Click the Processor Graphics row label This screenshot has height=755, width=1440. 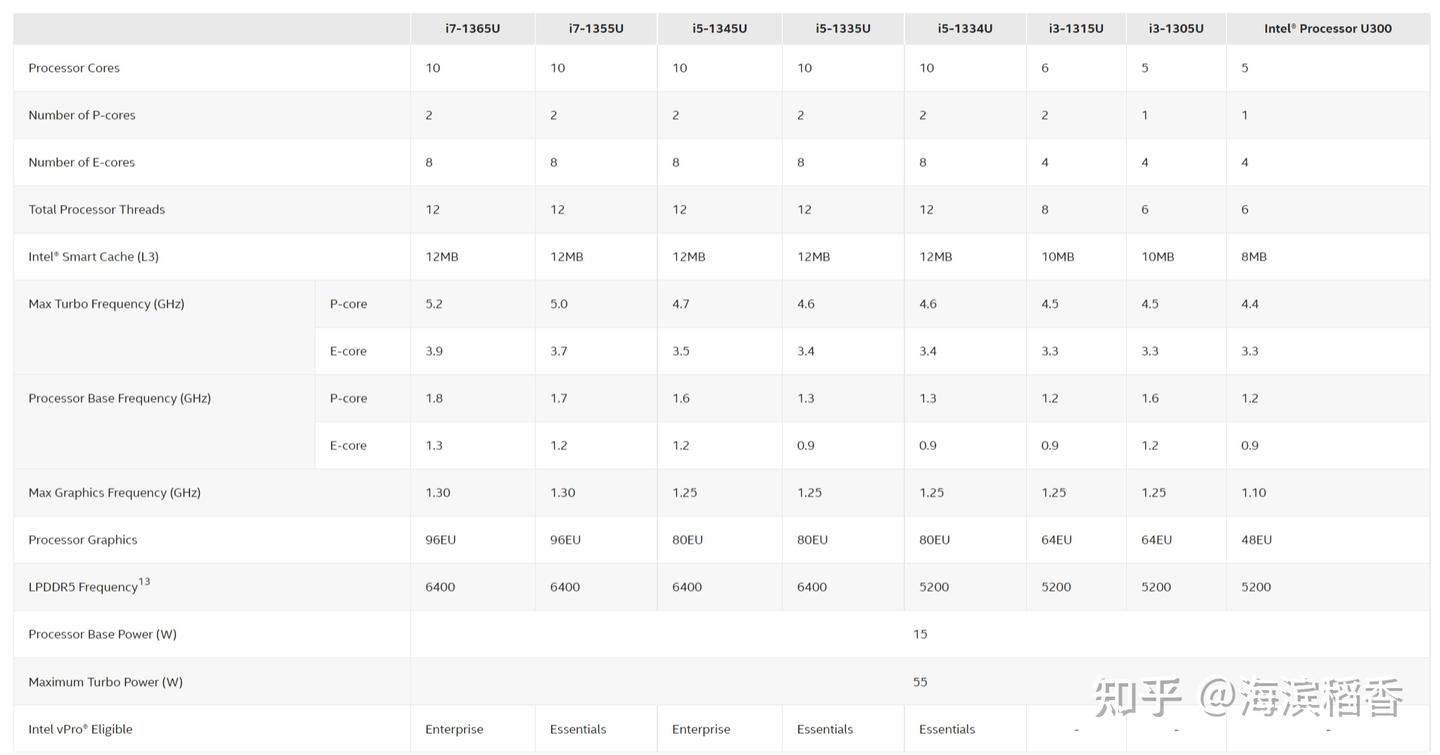[x=83, y=540]
